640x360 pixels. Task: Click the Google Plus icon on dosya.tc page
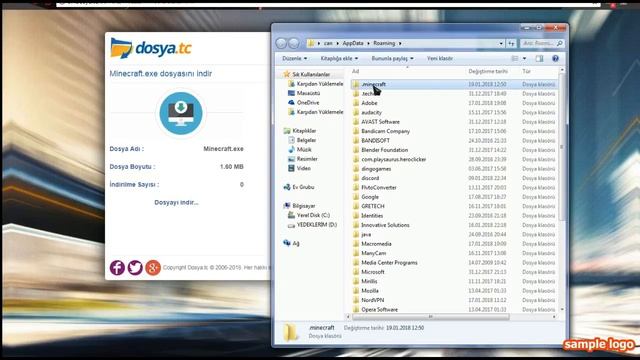click(x=153, y=268)
